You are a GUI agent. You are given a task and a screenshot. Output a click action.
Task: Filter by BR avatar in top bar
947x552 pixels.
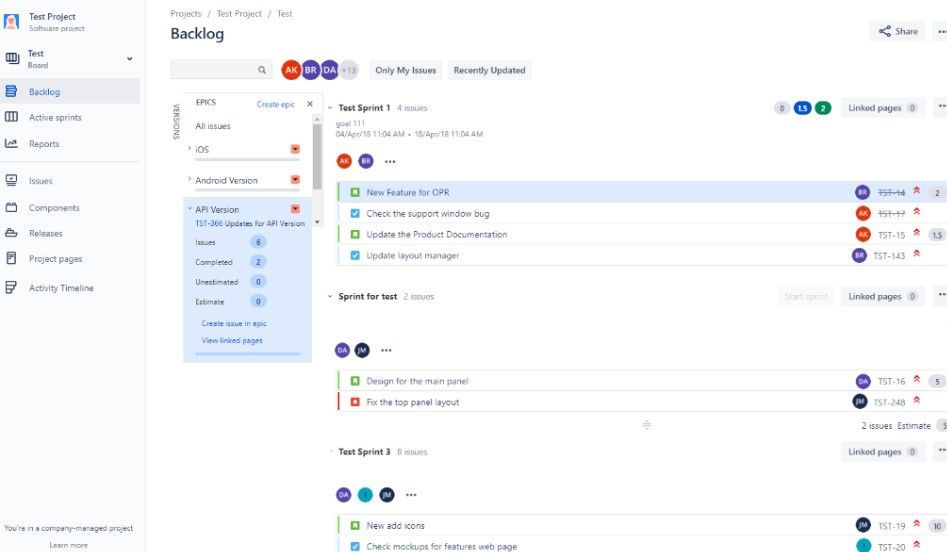click(x=310, y=70)
